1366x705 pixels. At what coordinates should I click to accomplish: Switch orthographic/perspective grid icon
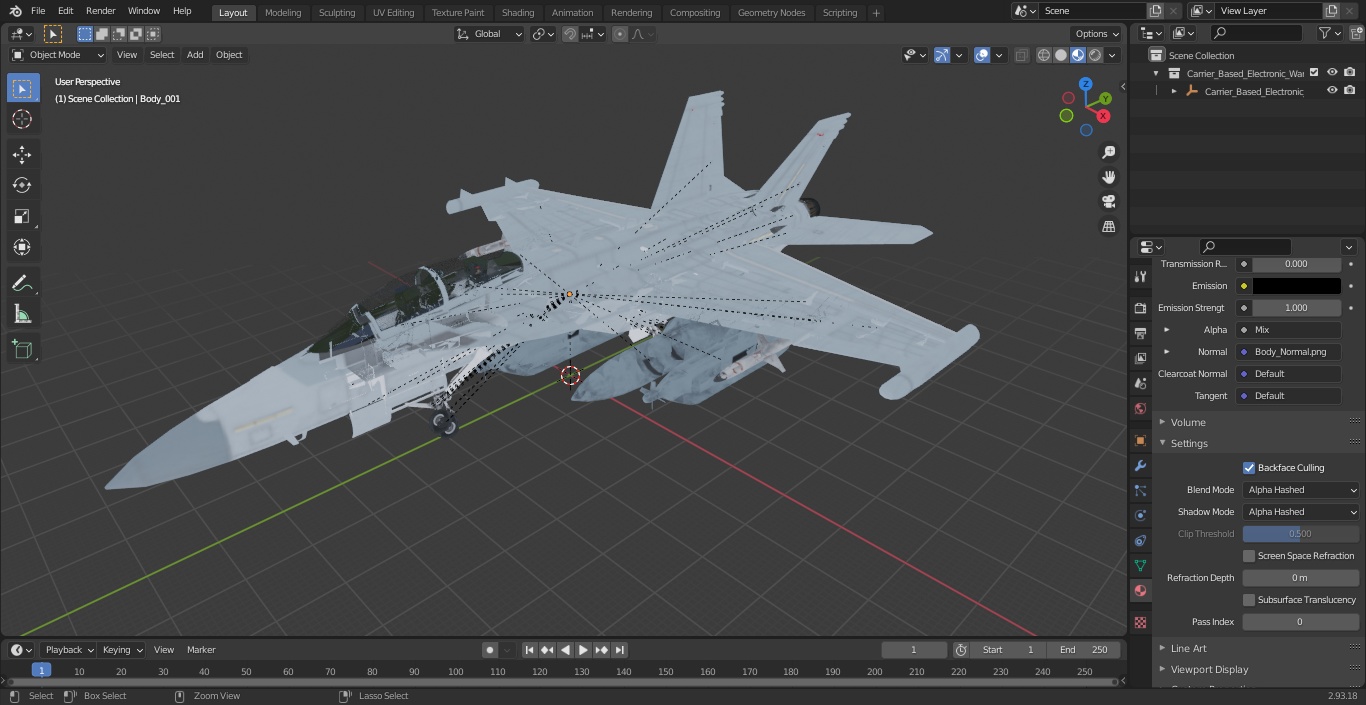[1109, 227]
